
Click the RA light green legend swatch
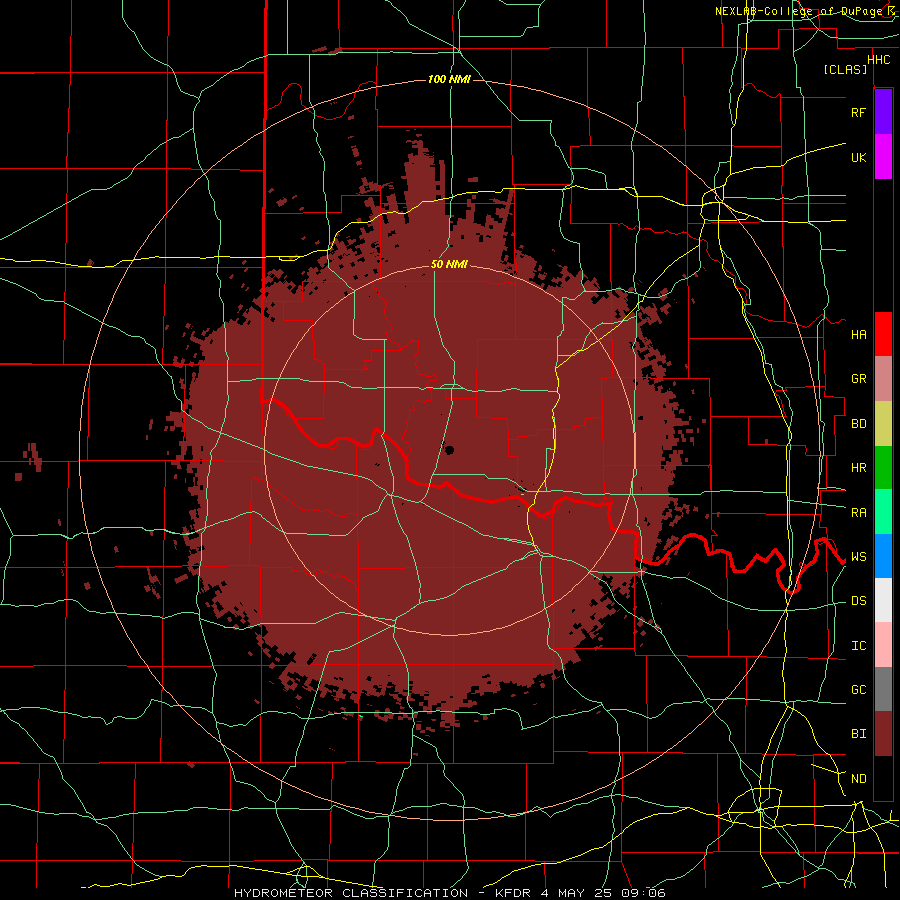pyautogui.click(x=883, y=512)
